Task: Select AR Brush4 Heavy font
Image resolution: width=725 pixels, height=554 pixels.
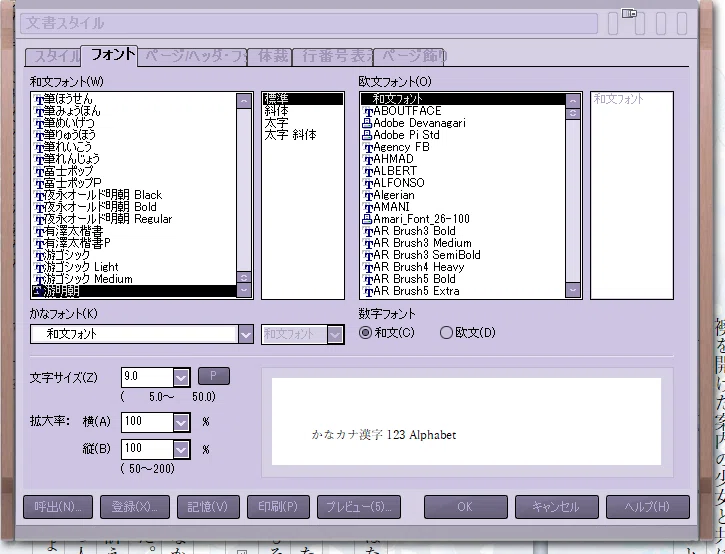Action: 463,267
